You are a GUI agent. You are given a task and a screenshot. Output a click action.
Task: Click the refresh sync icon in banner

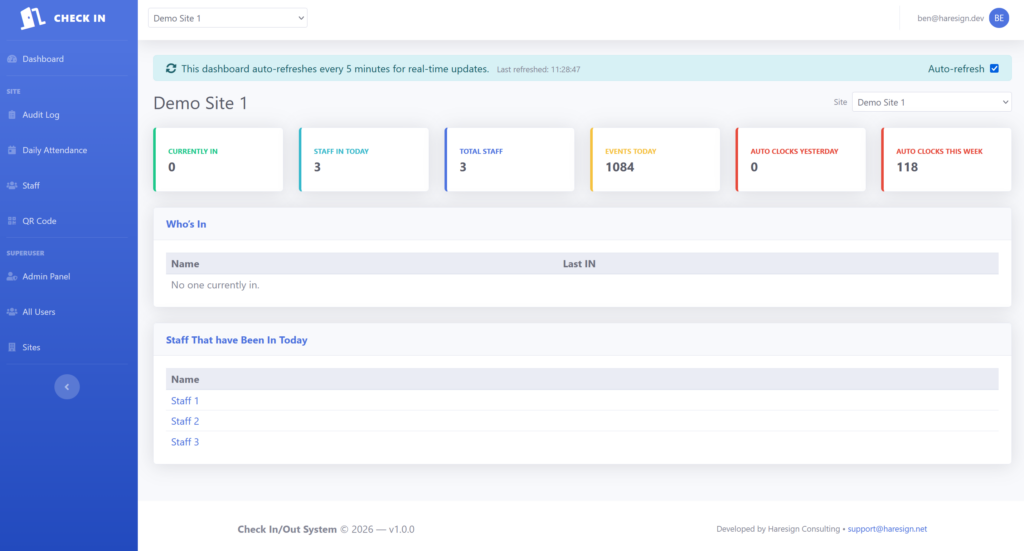[x=171, y=69]
